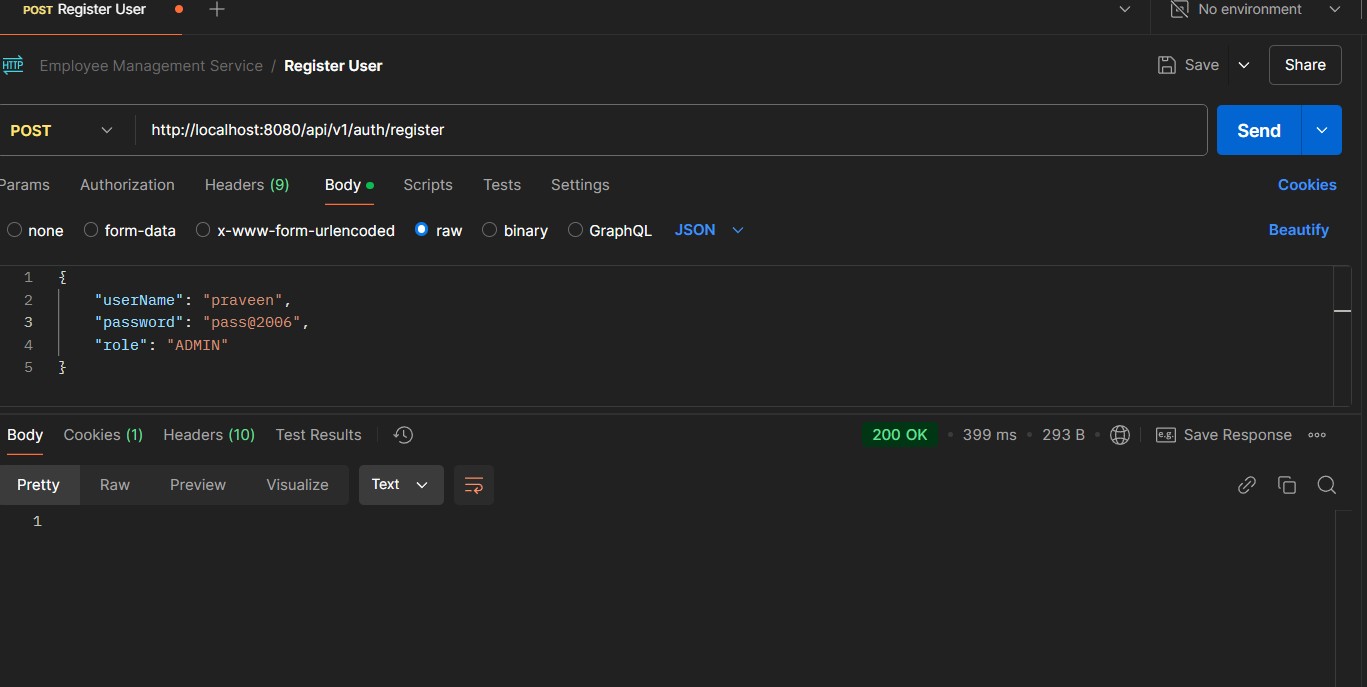Click the Save floppy disk icon
This screenshot has height=687, width=1367.
[x=1166, y=65]
